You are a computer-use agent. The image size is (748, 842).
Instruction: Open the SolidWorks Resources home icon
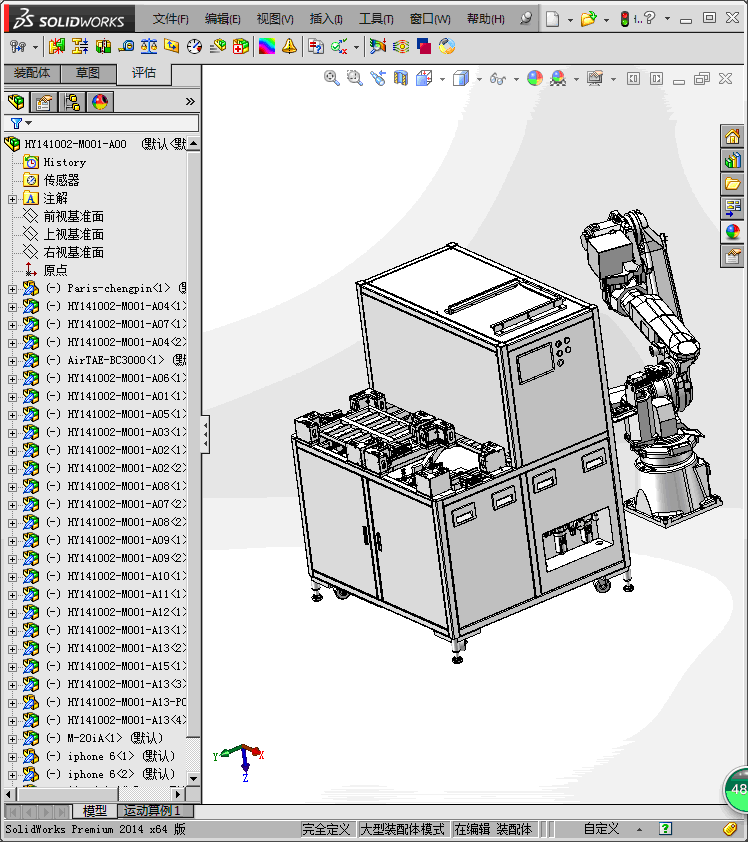733,137
